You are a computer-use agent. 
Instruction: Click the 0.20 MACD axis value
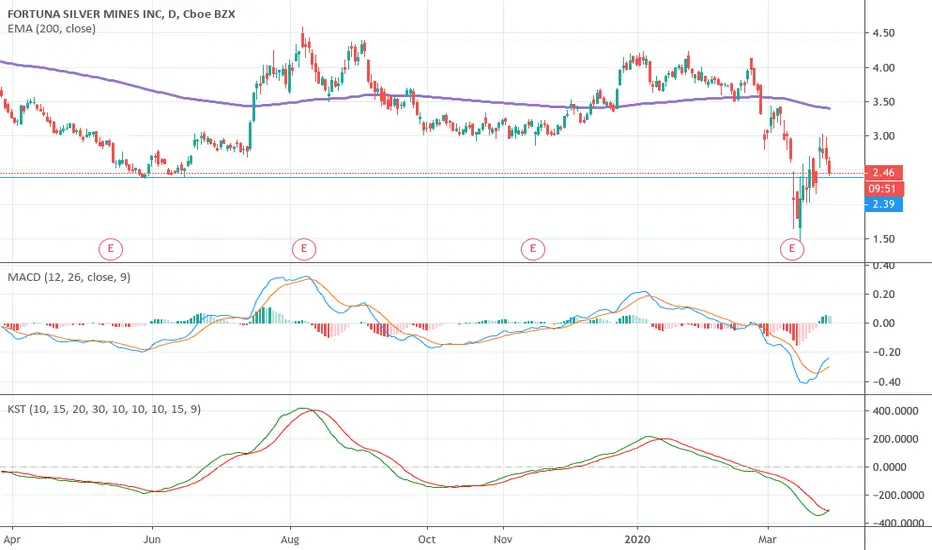[883, 294]
